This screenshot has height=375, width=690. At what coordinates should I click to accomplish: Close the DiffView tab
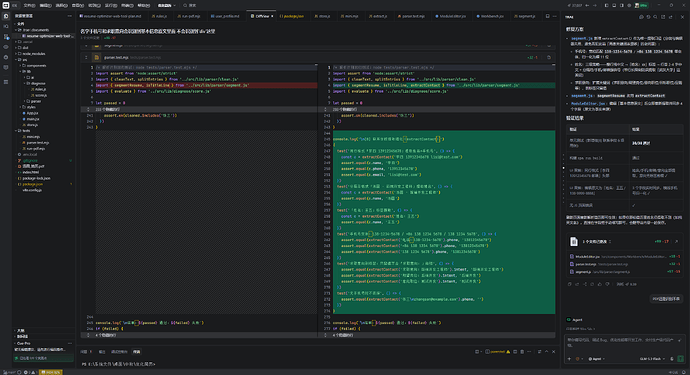[272, 16]
